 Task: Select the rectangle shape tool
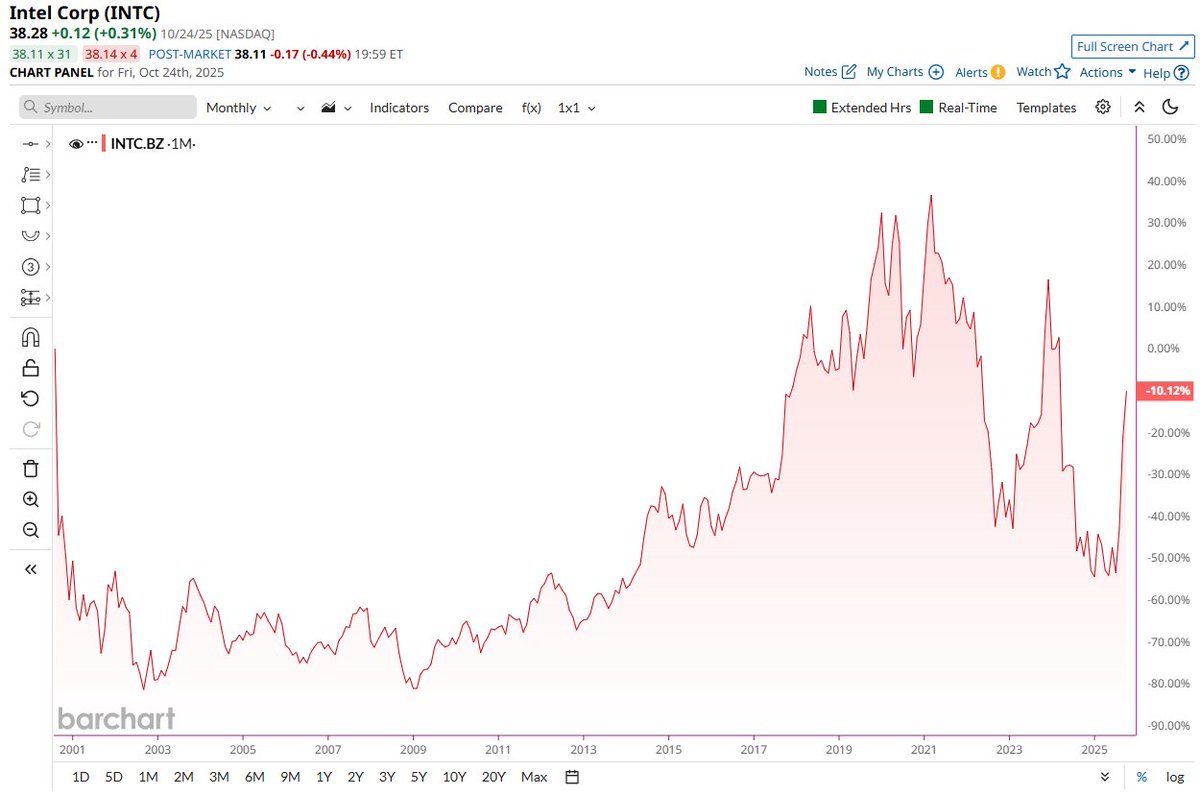click(30, 205)
